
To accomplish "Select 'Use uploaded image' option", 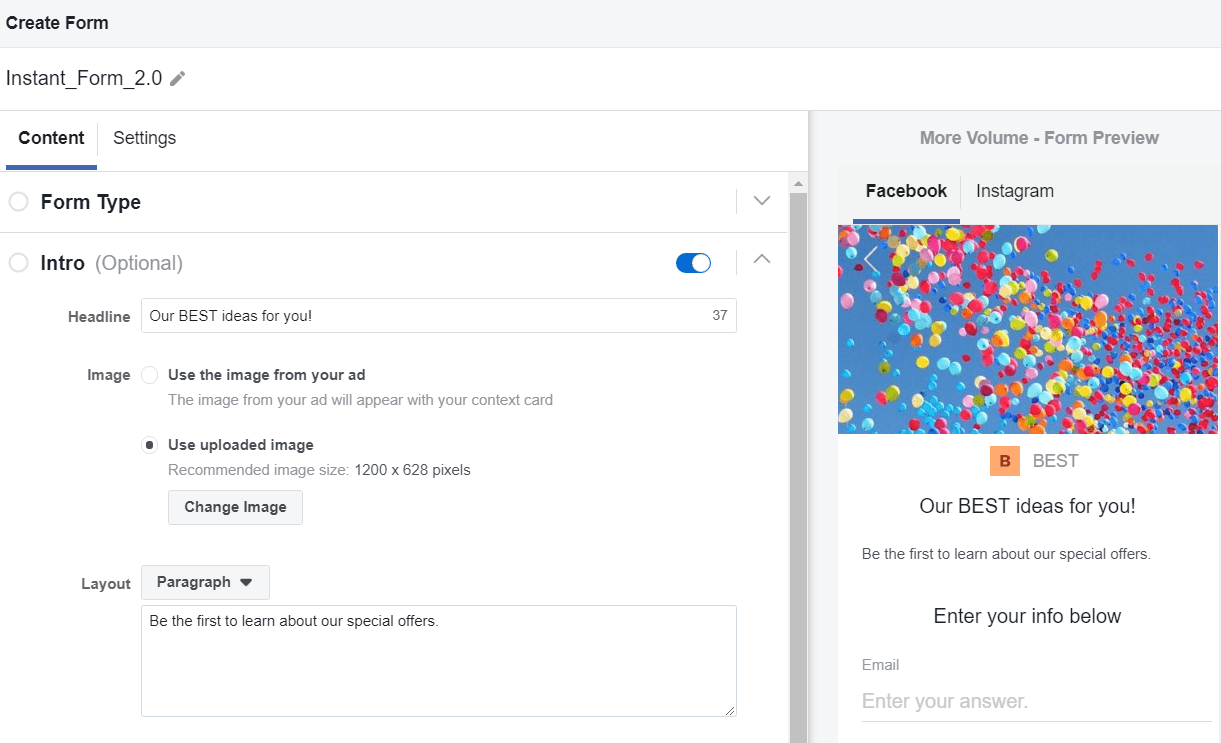I will [x=150, y=445].
